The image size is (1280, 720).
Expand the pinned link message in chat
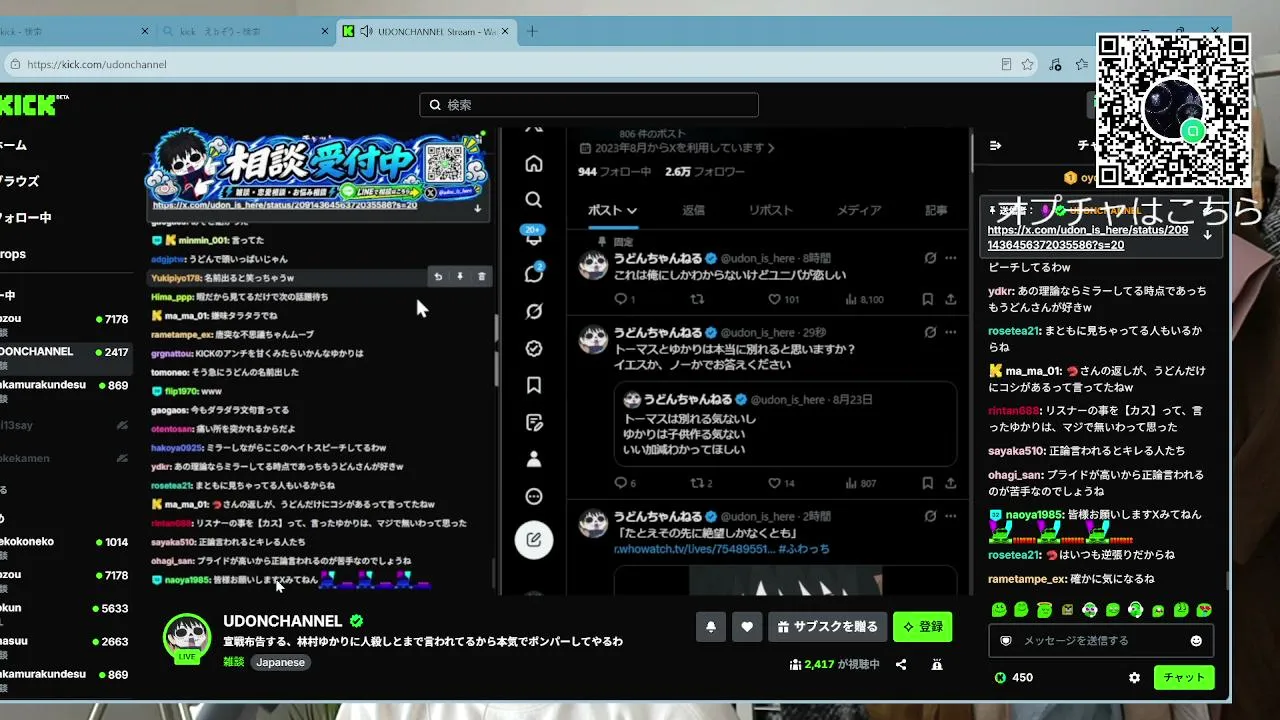tap(1207, 235)
